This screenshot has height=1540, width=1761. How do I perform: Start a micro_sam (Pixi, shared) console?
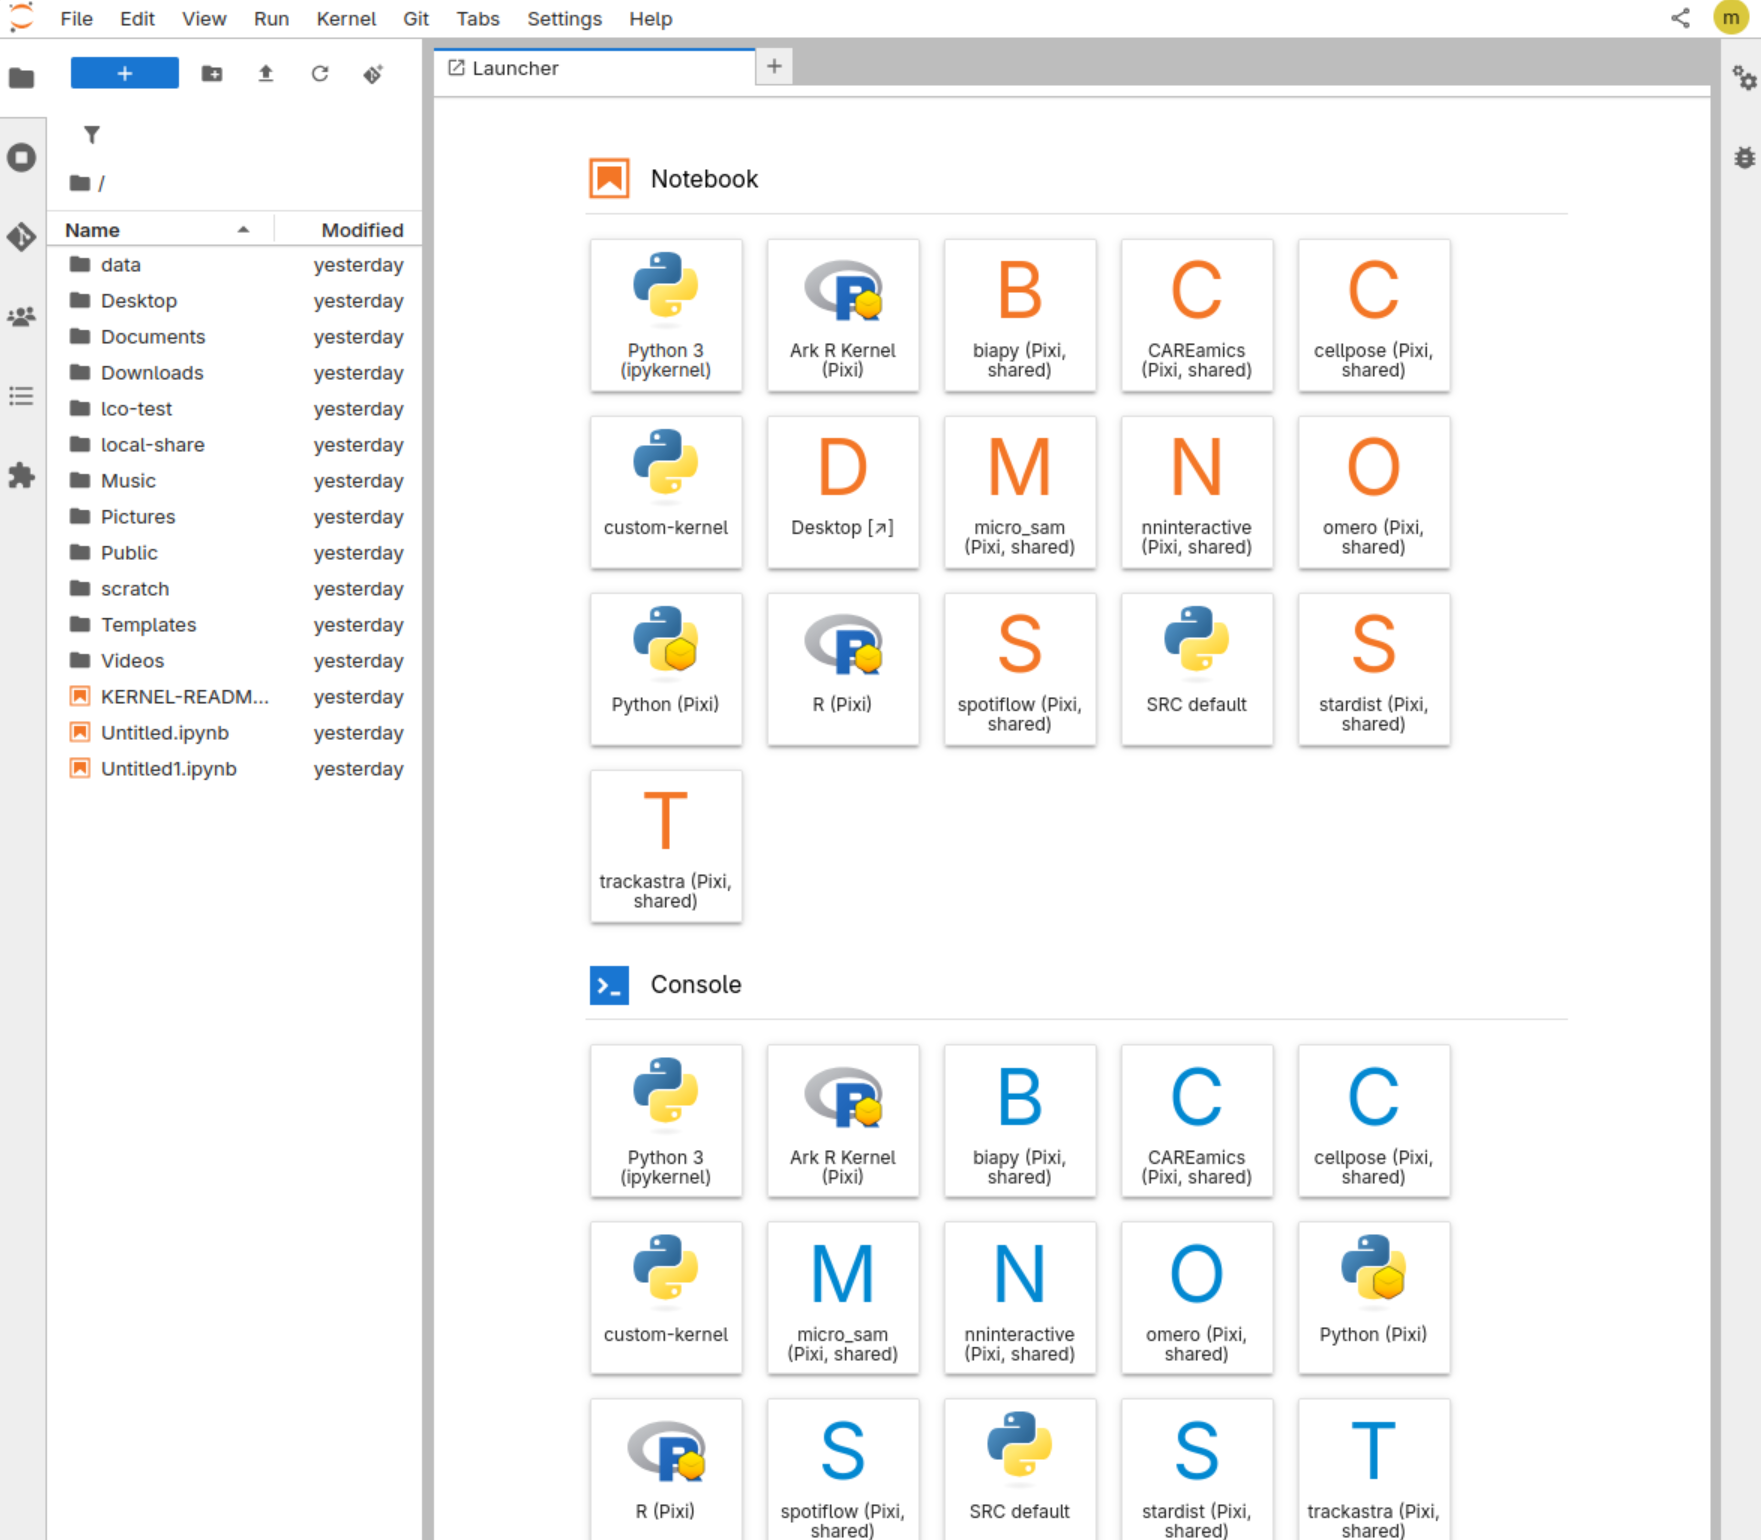click(843, 1299)
